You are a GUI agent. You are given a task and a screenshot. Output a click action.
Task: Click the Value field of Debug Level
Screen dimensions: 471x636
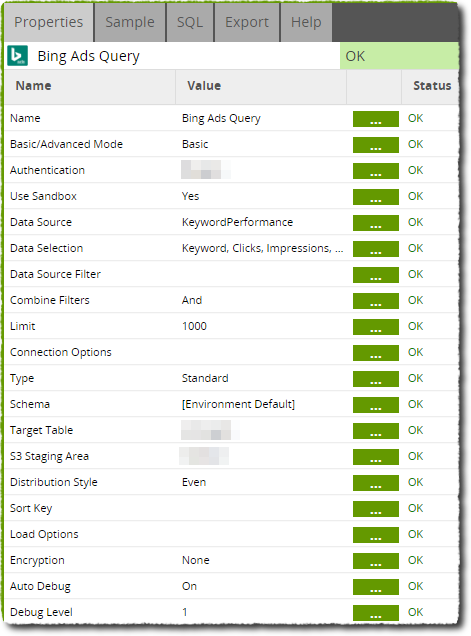(x=260, y=612)
